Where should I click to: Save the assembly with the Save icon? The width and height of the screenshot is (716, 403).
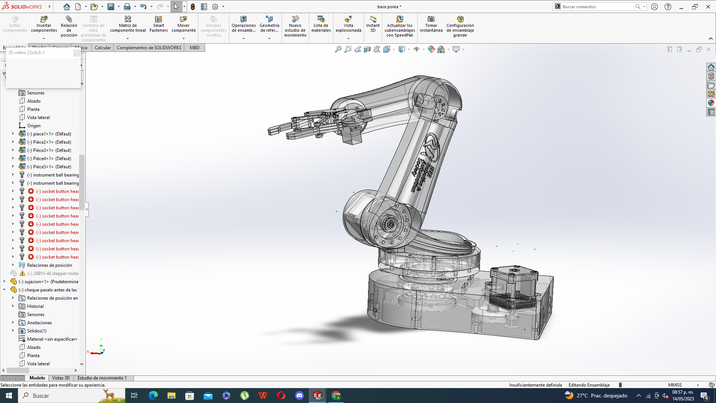pos(111,7)
